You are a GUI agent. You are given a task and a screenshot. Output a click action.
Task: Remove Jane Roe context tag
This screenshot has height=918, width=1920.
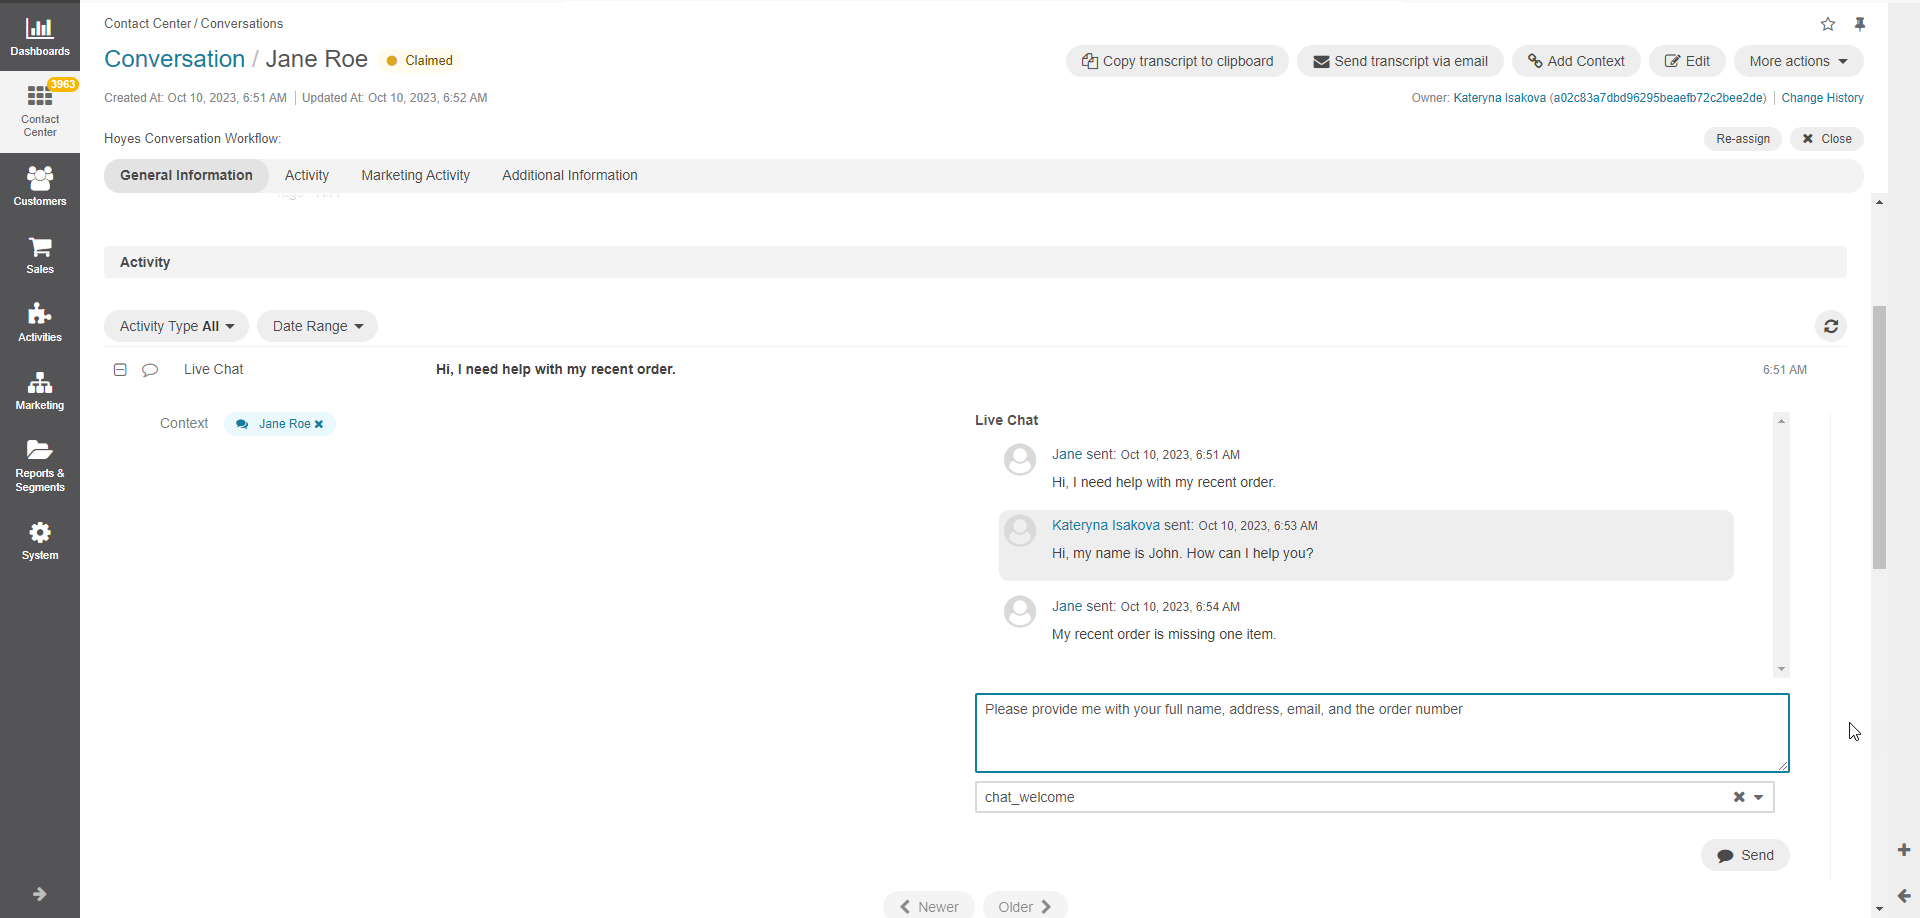pos(319,424)
